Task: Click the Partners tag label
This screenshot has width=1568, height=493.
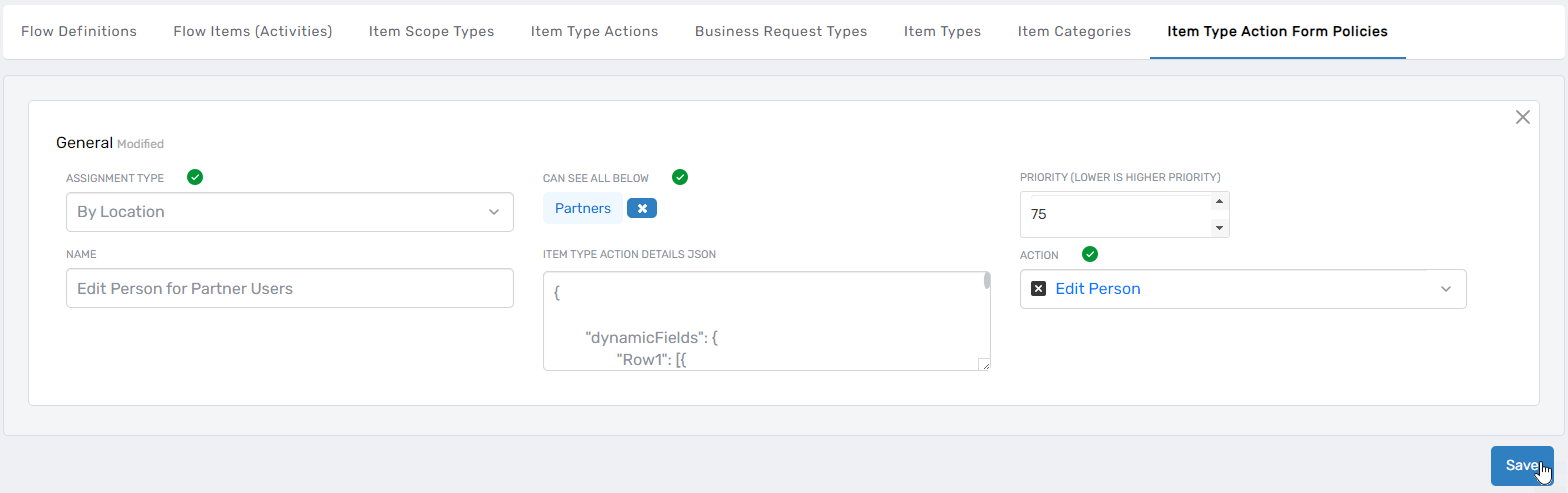Action: coord(583,208)
